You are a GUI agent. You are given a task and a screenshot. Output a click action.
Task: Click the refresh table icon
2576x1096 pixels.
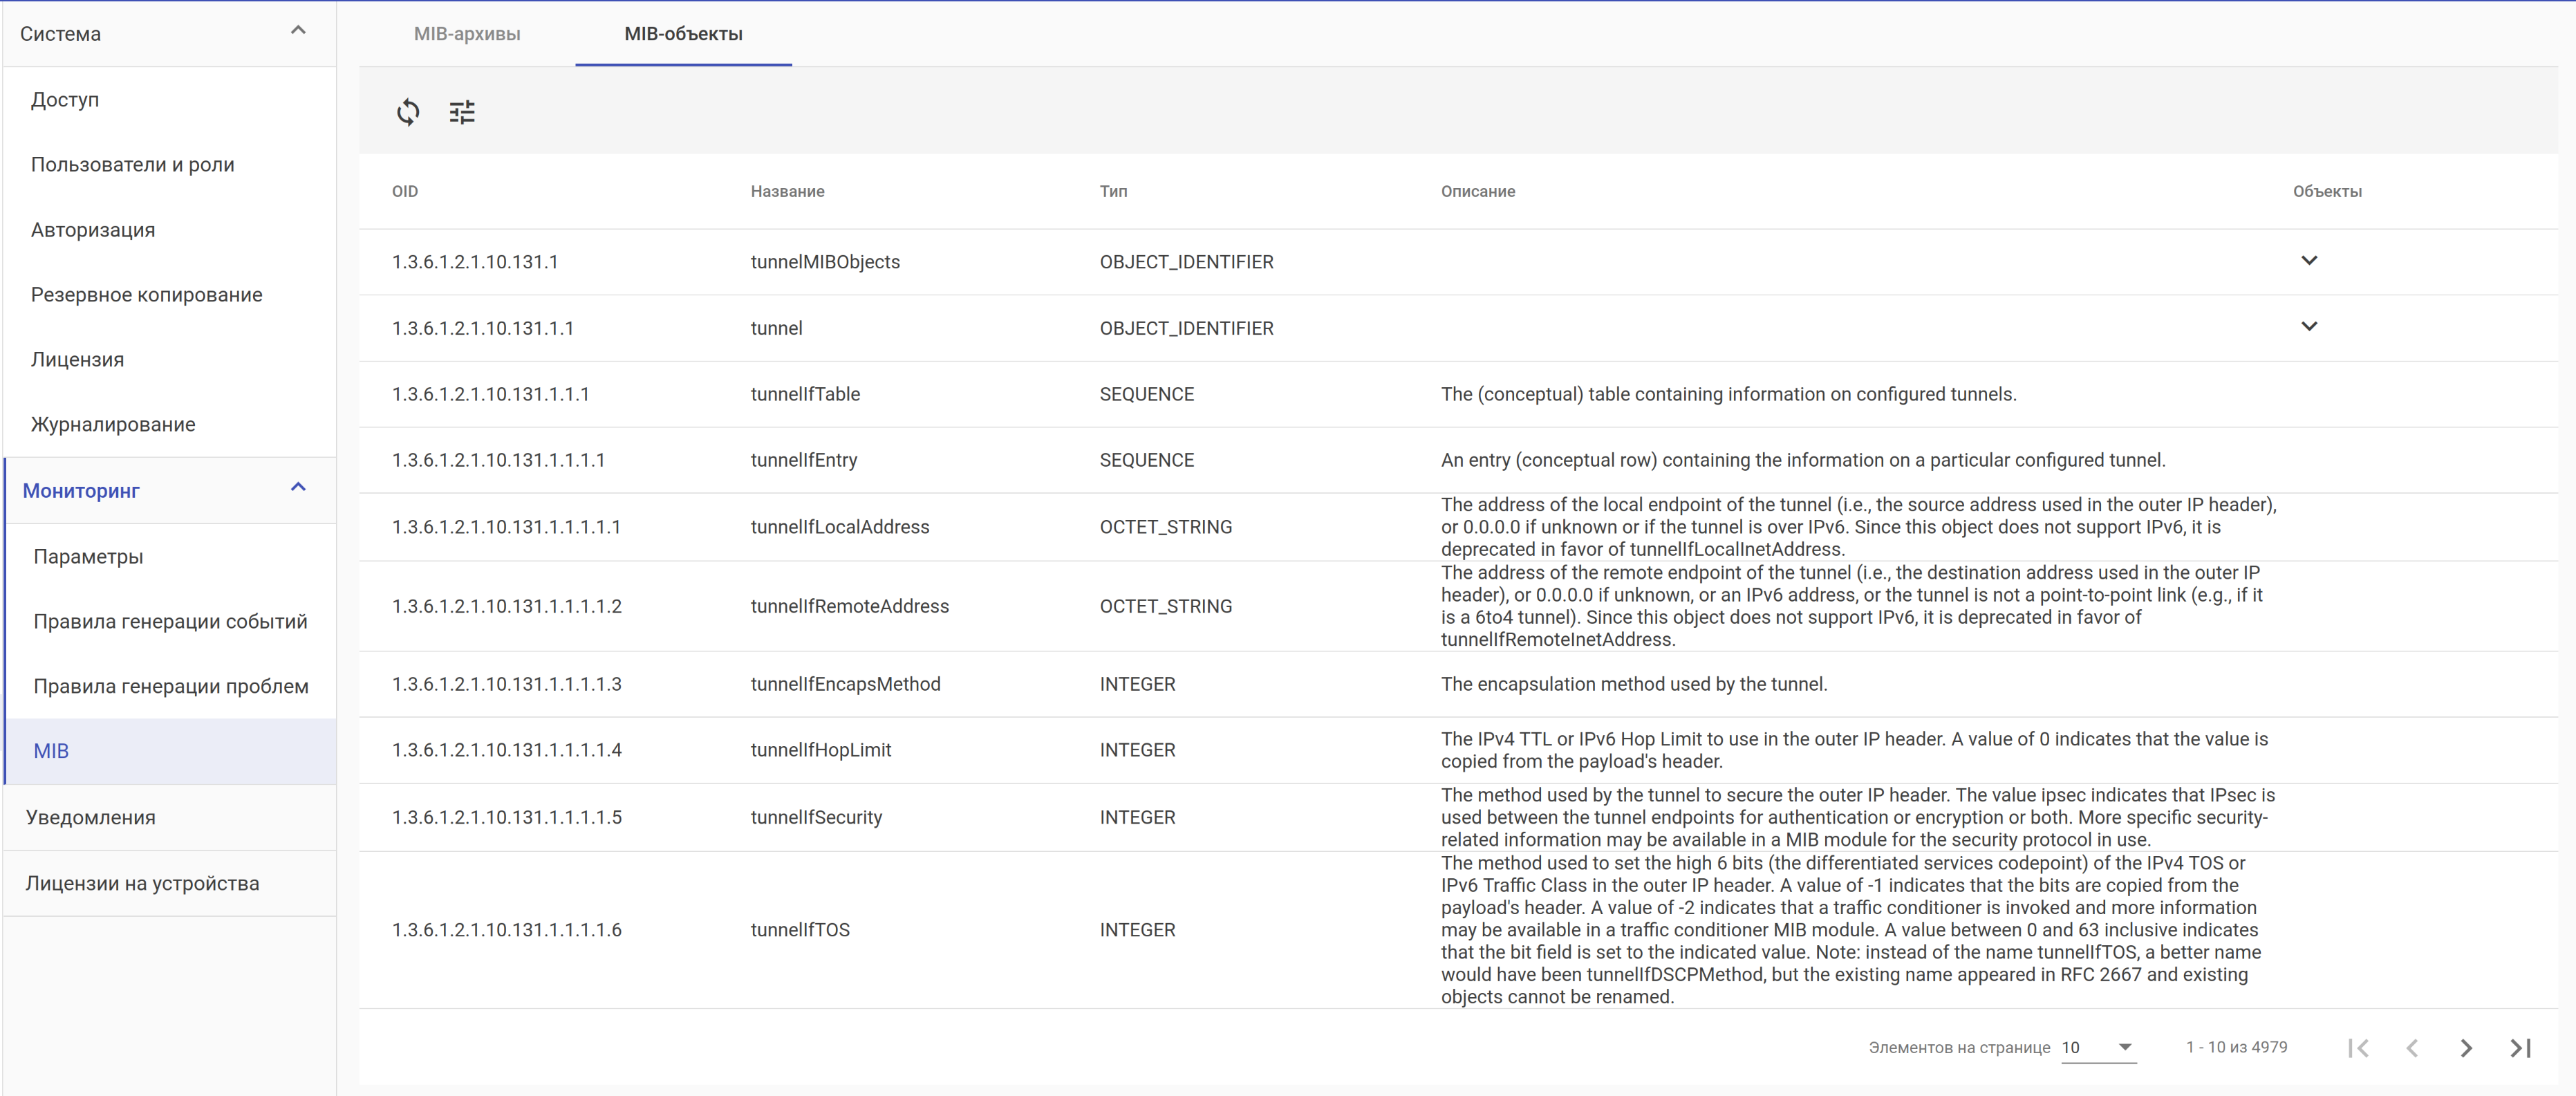pos(407,112)
